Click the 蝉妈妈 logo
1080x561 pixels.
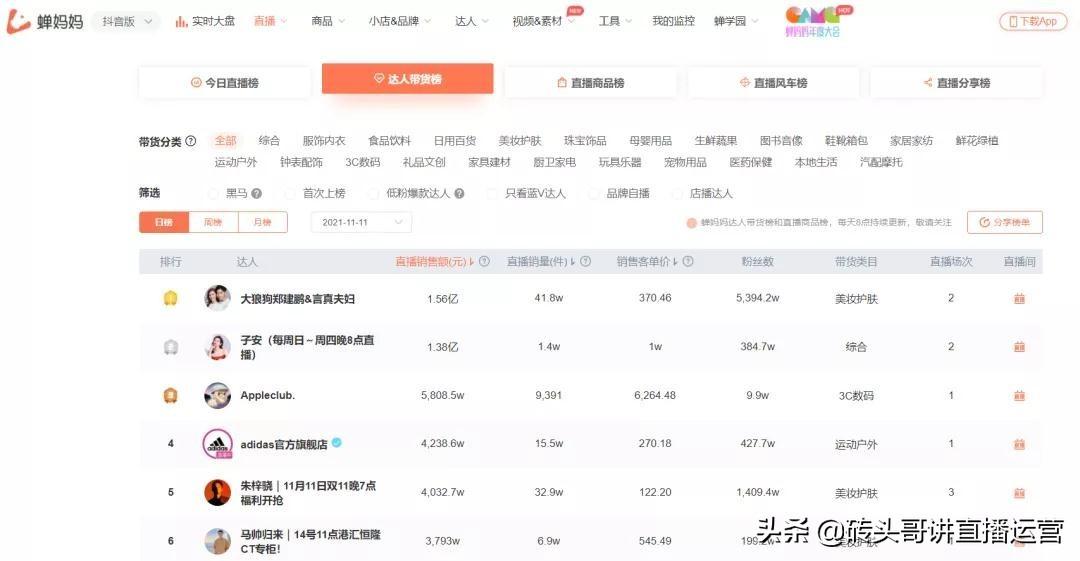(x=45, y=21)
